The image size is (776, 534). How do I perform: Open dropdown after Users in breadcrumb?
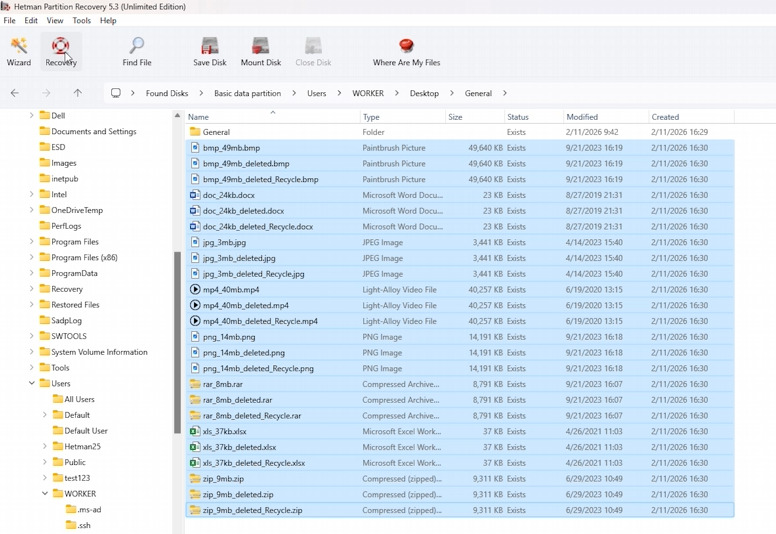(339, 93)
